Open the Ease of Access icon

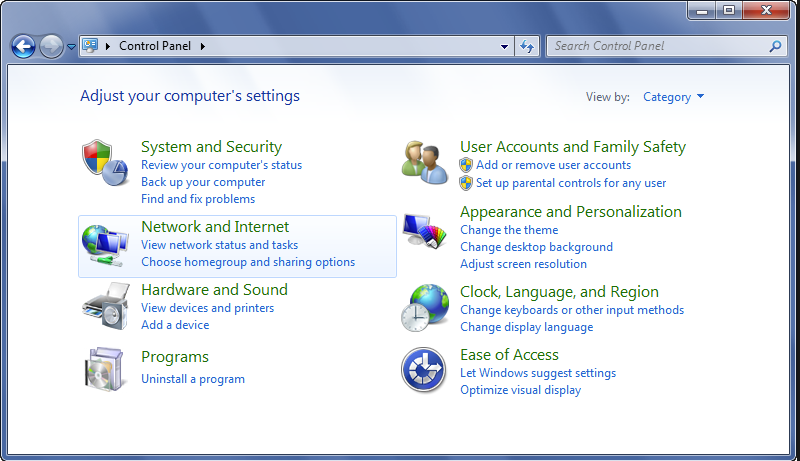tap(423, 370)
